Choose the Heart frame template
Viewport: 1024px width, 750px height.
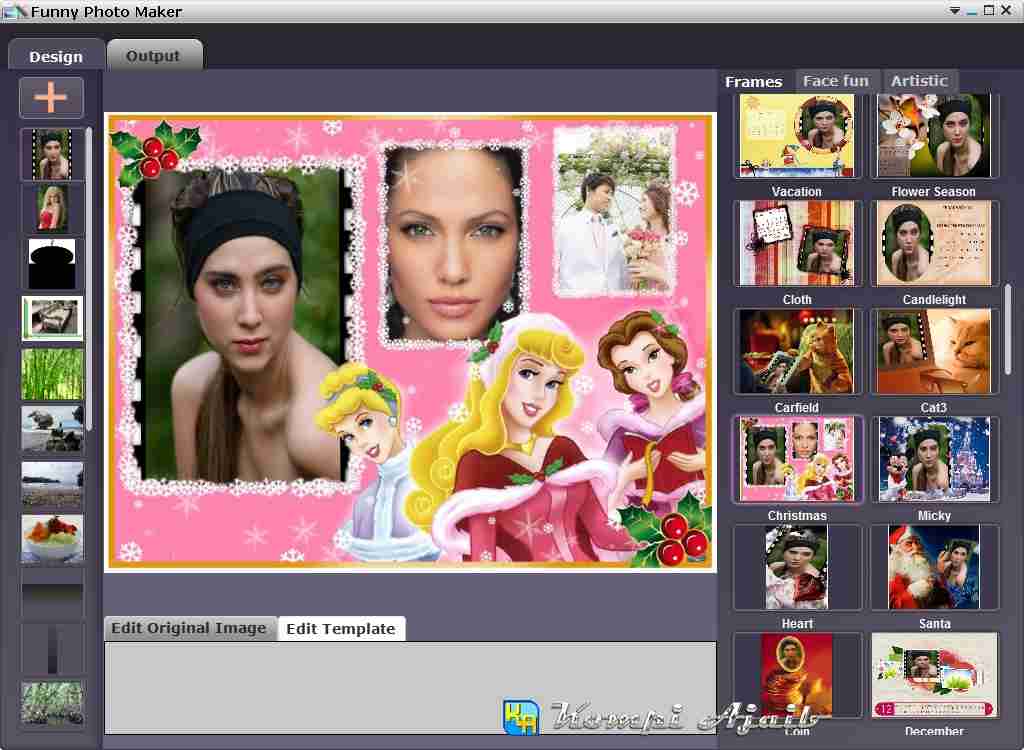(797, 567)
